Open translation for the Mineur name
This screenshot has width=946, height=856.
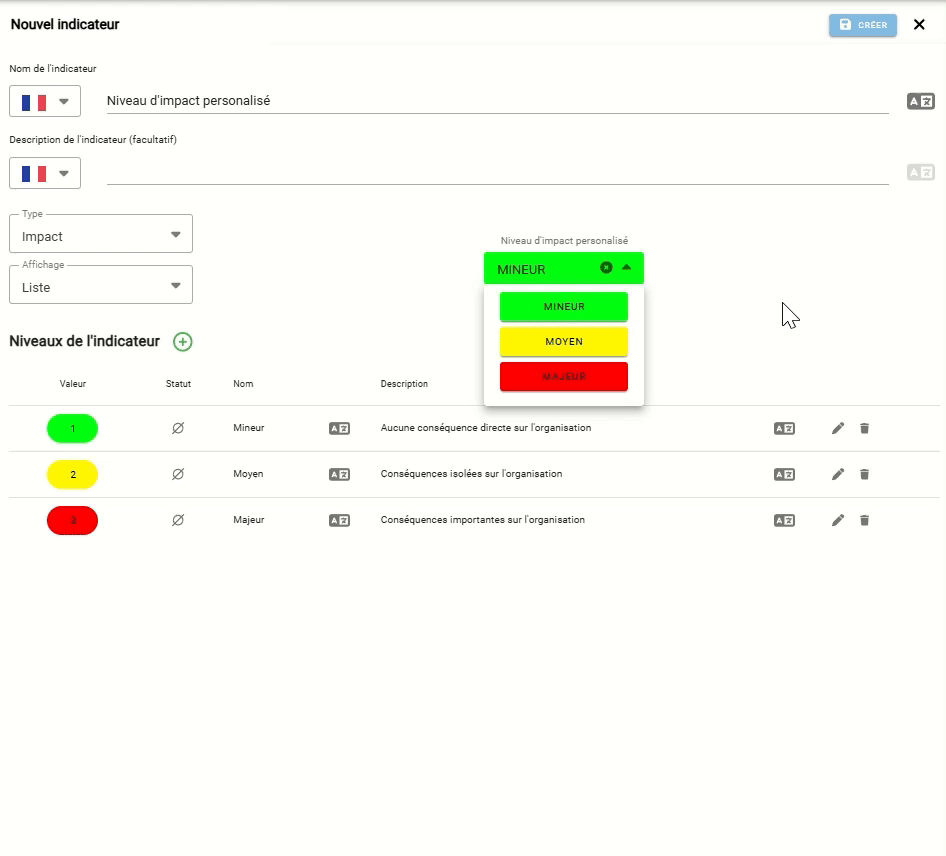click(339, 428)
